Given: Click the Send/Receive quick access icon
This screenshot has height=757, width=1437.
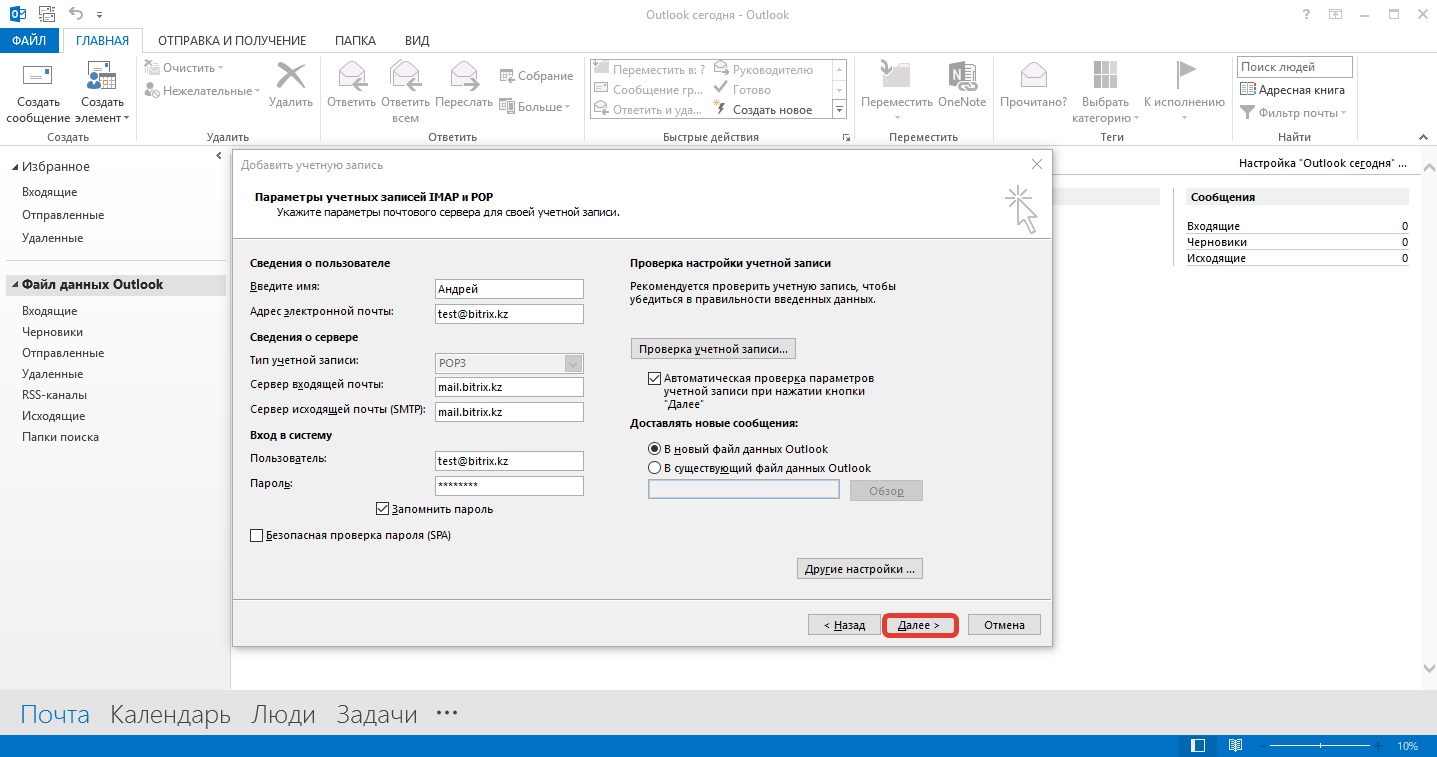Looking at the screenshot, I should tap(46, 15).
